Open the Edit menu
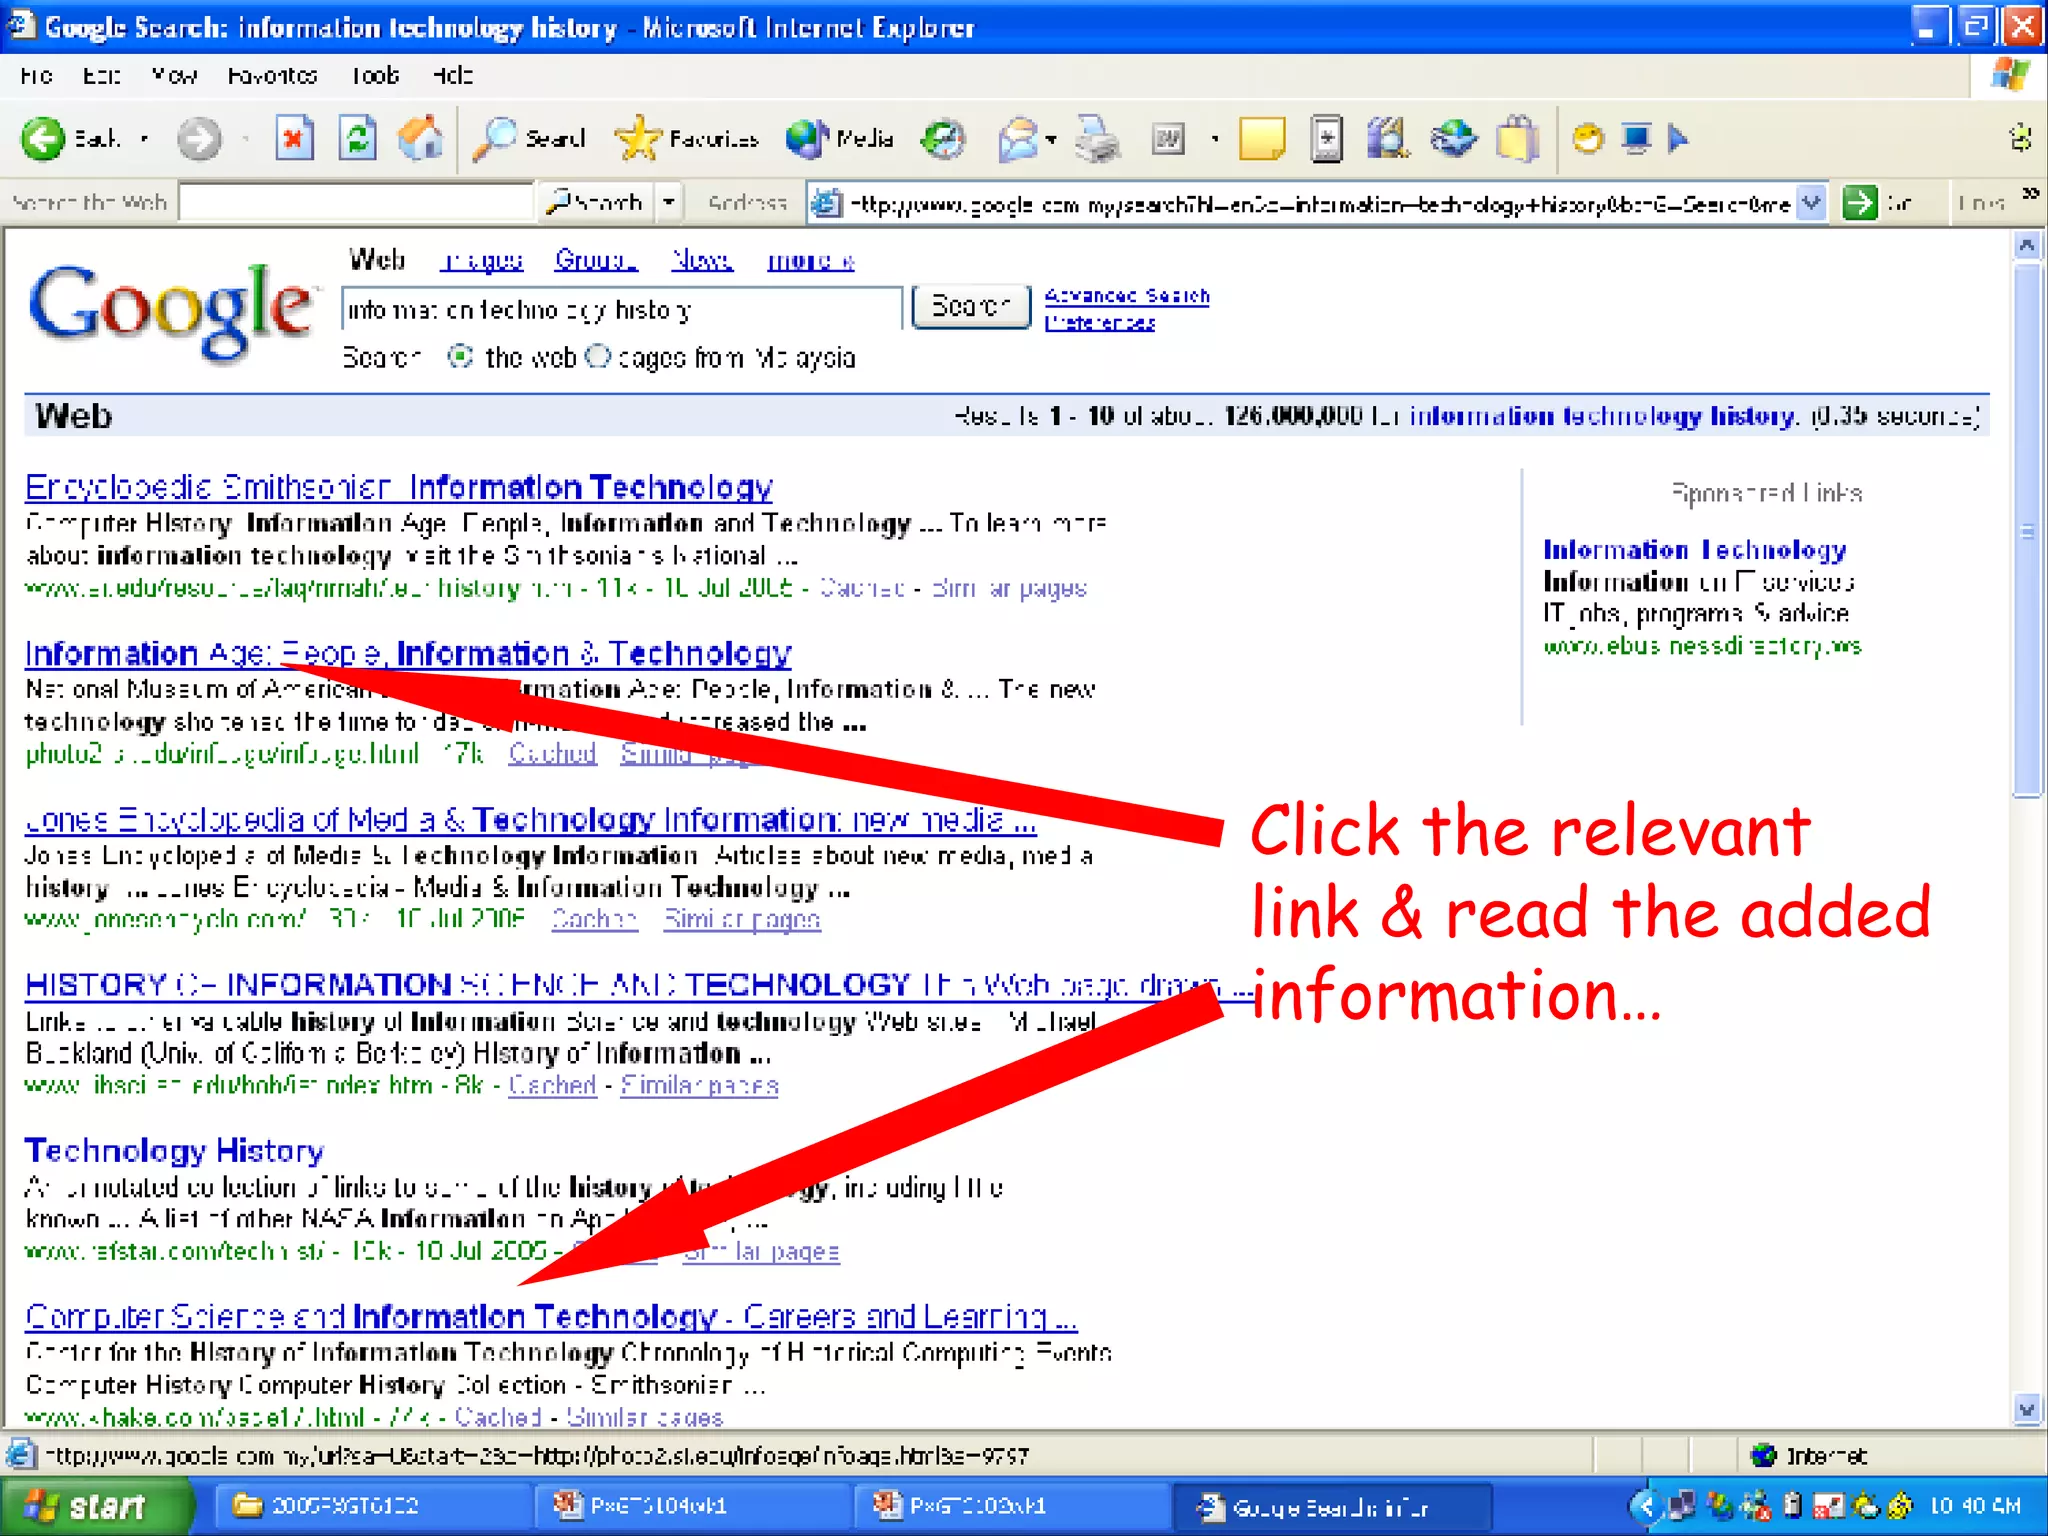 point(102,75)
